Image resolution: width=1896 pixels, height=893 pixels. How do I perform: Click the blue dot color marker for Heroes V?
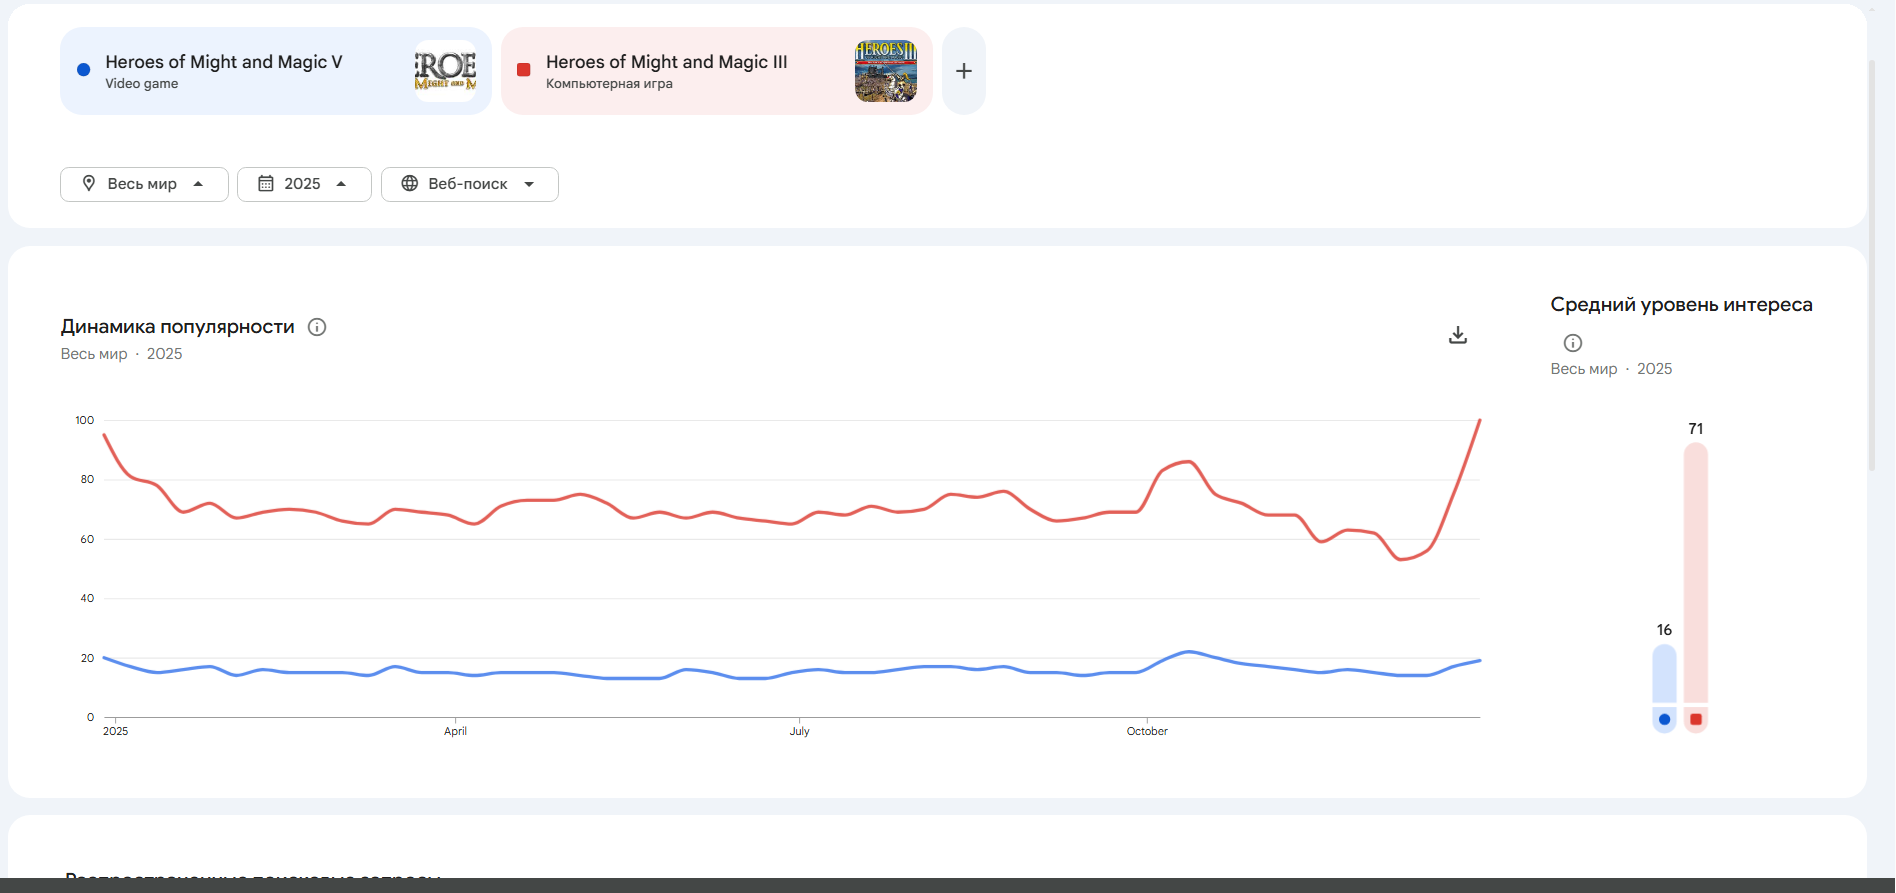pos(84,70)
